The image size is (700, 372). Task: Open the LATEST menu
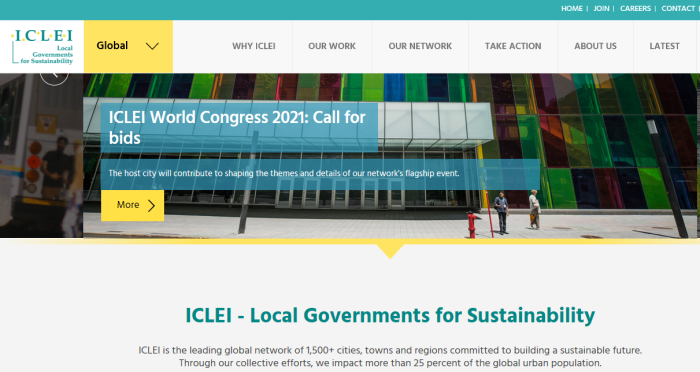pyautogui.click(x=664, y=46)
